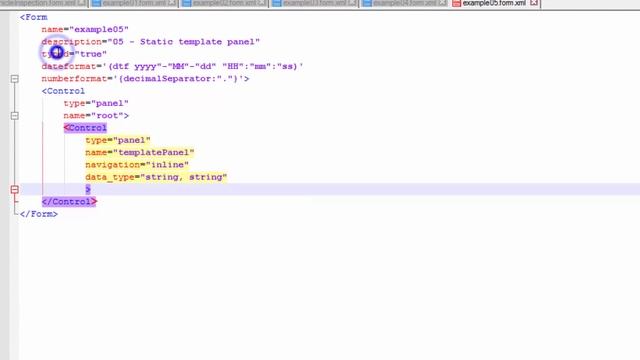Close the example02.form.xml tab
Screen dimensions: 640x360
click(x=262, y=3)
